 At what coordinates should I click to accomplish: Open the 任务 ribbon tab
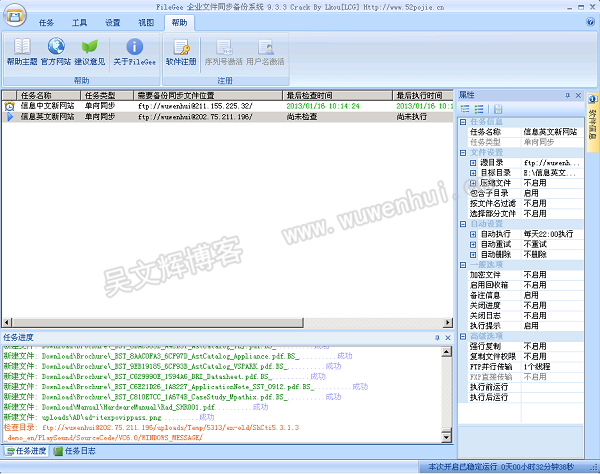[47, 21]
